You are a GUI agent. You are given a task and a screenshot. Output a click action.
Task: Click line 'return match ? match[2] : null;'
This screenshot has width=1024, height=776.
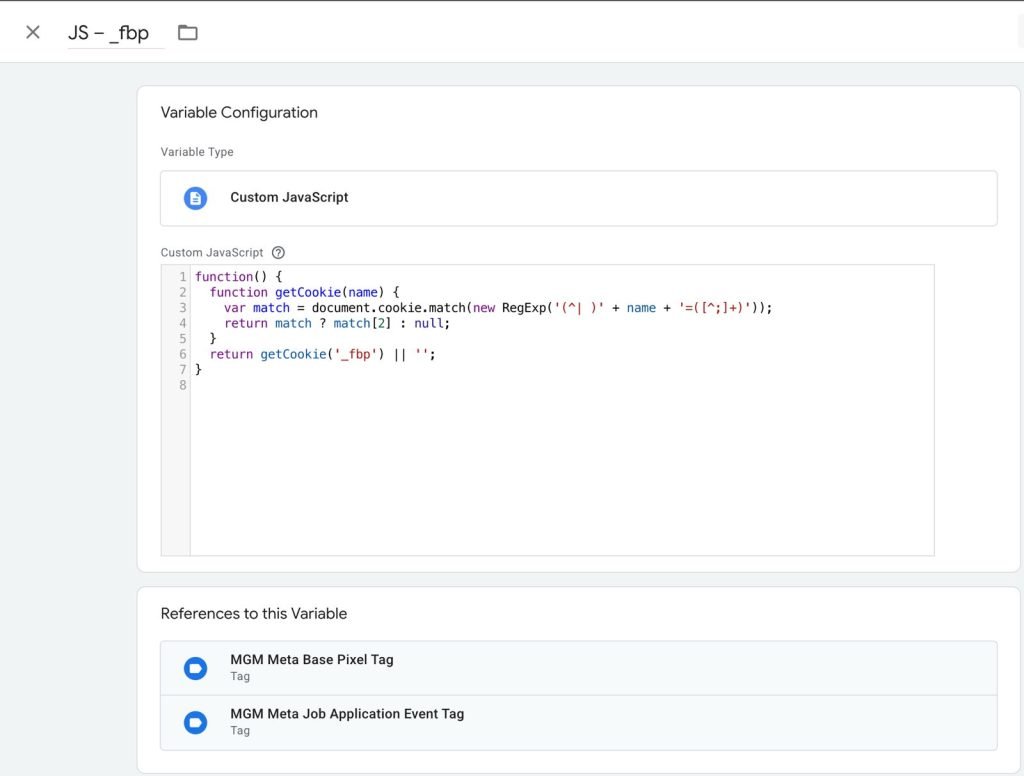pyautogui.click(x=337, y=323)
